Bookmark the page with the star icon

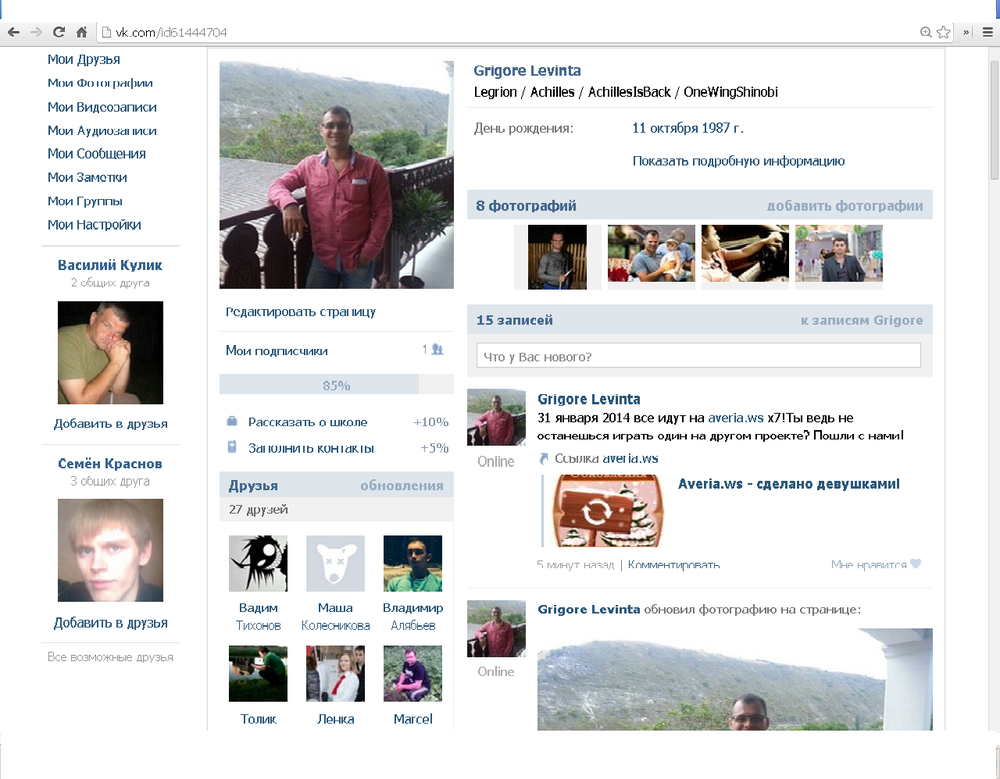pos(943,32)
